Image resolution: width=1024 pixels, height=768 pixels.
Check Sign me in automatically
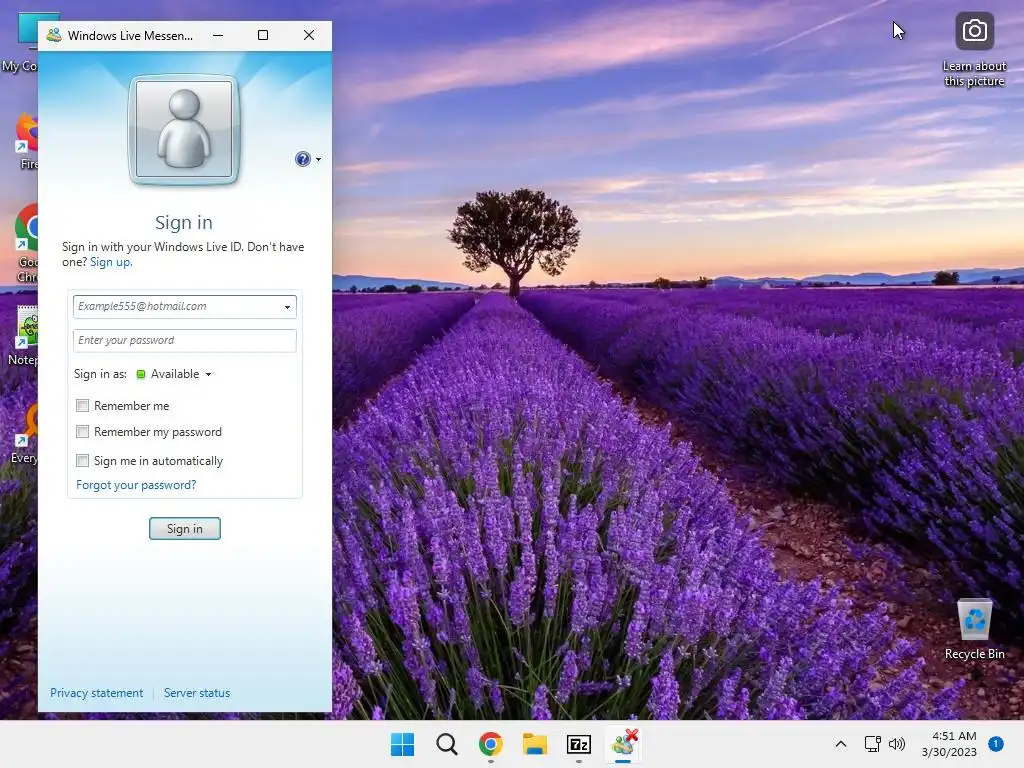(82, 460)
